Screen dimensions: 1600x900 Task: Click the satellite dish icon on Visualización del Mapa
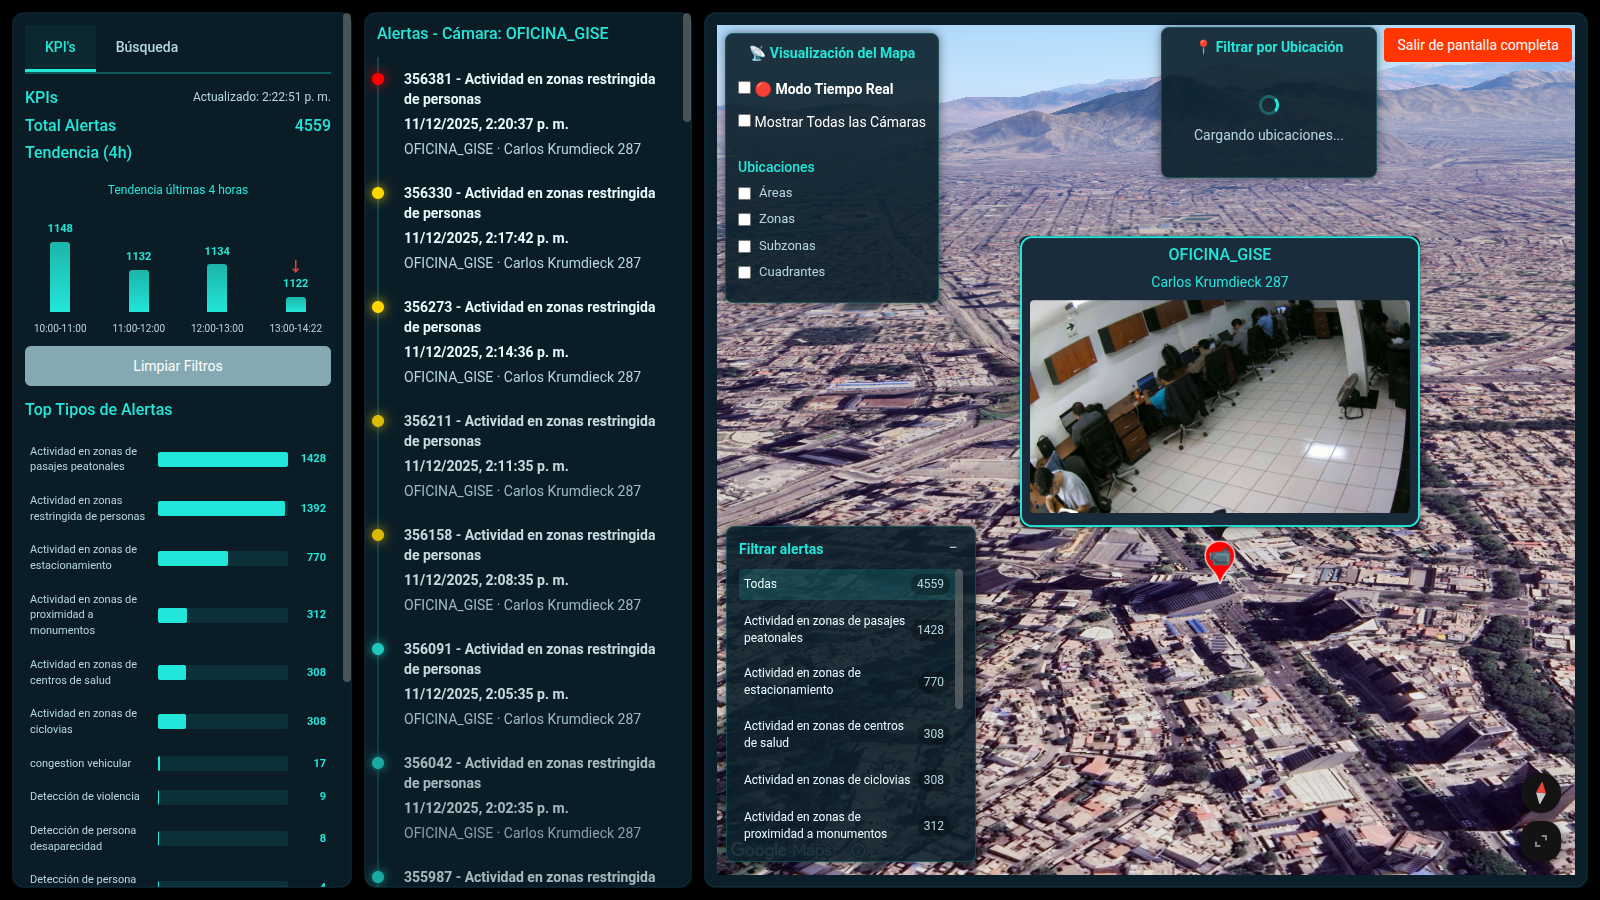pyautogui.click(x=757, y=53)
